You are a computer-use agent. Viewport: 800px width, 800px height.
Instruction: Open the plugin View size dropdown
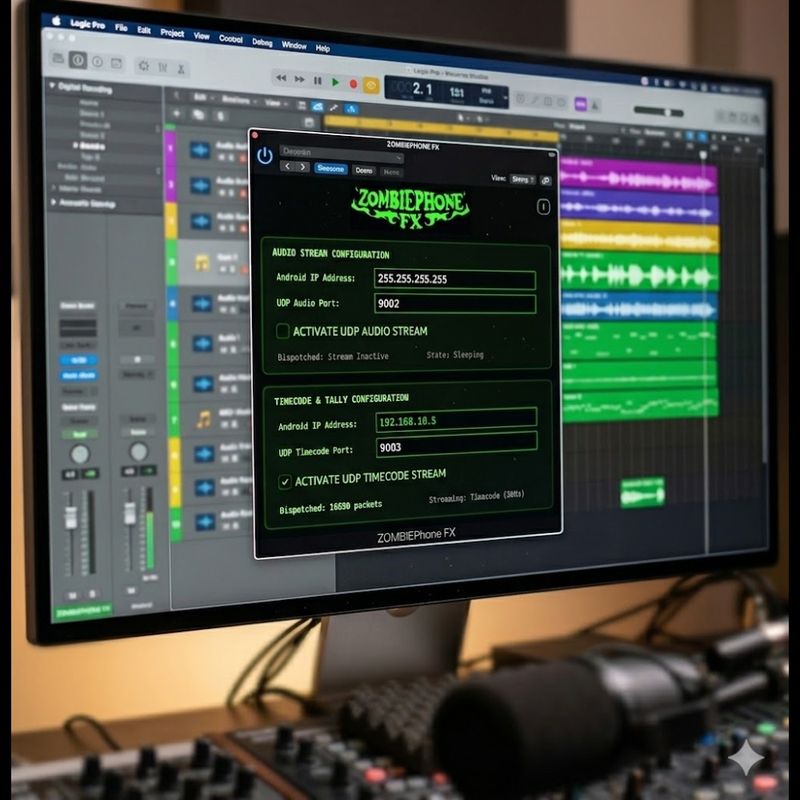[x=522, y=179]
